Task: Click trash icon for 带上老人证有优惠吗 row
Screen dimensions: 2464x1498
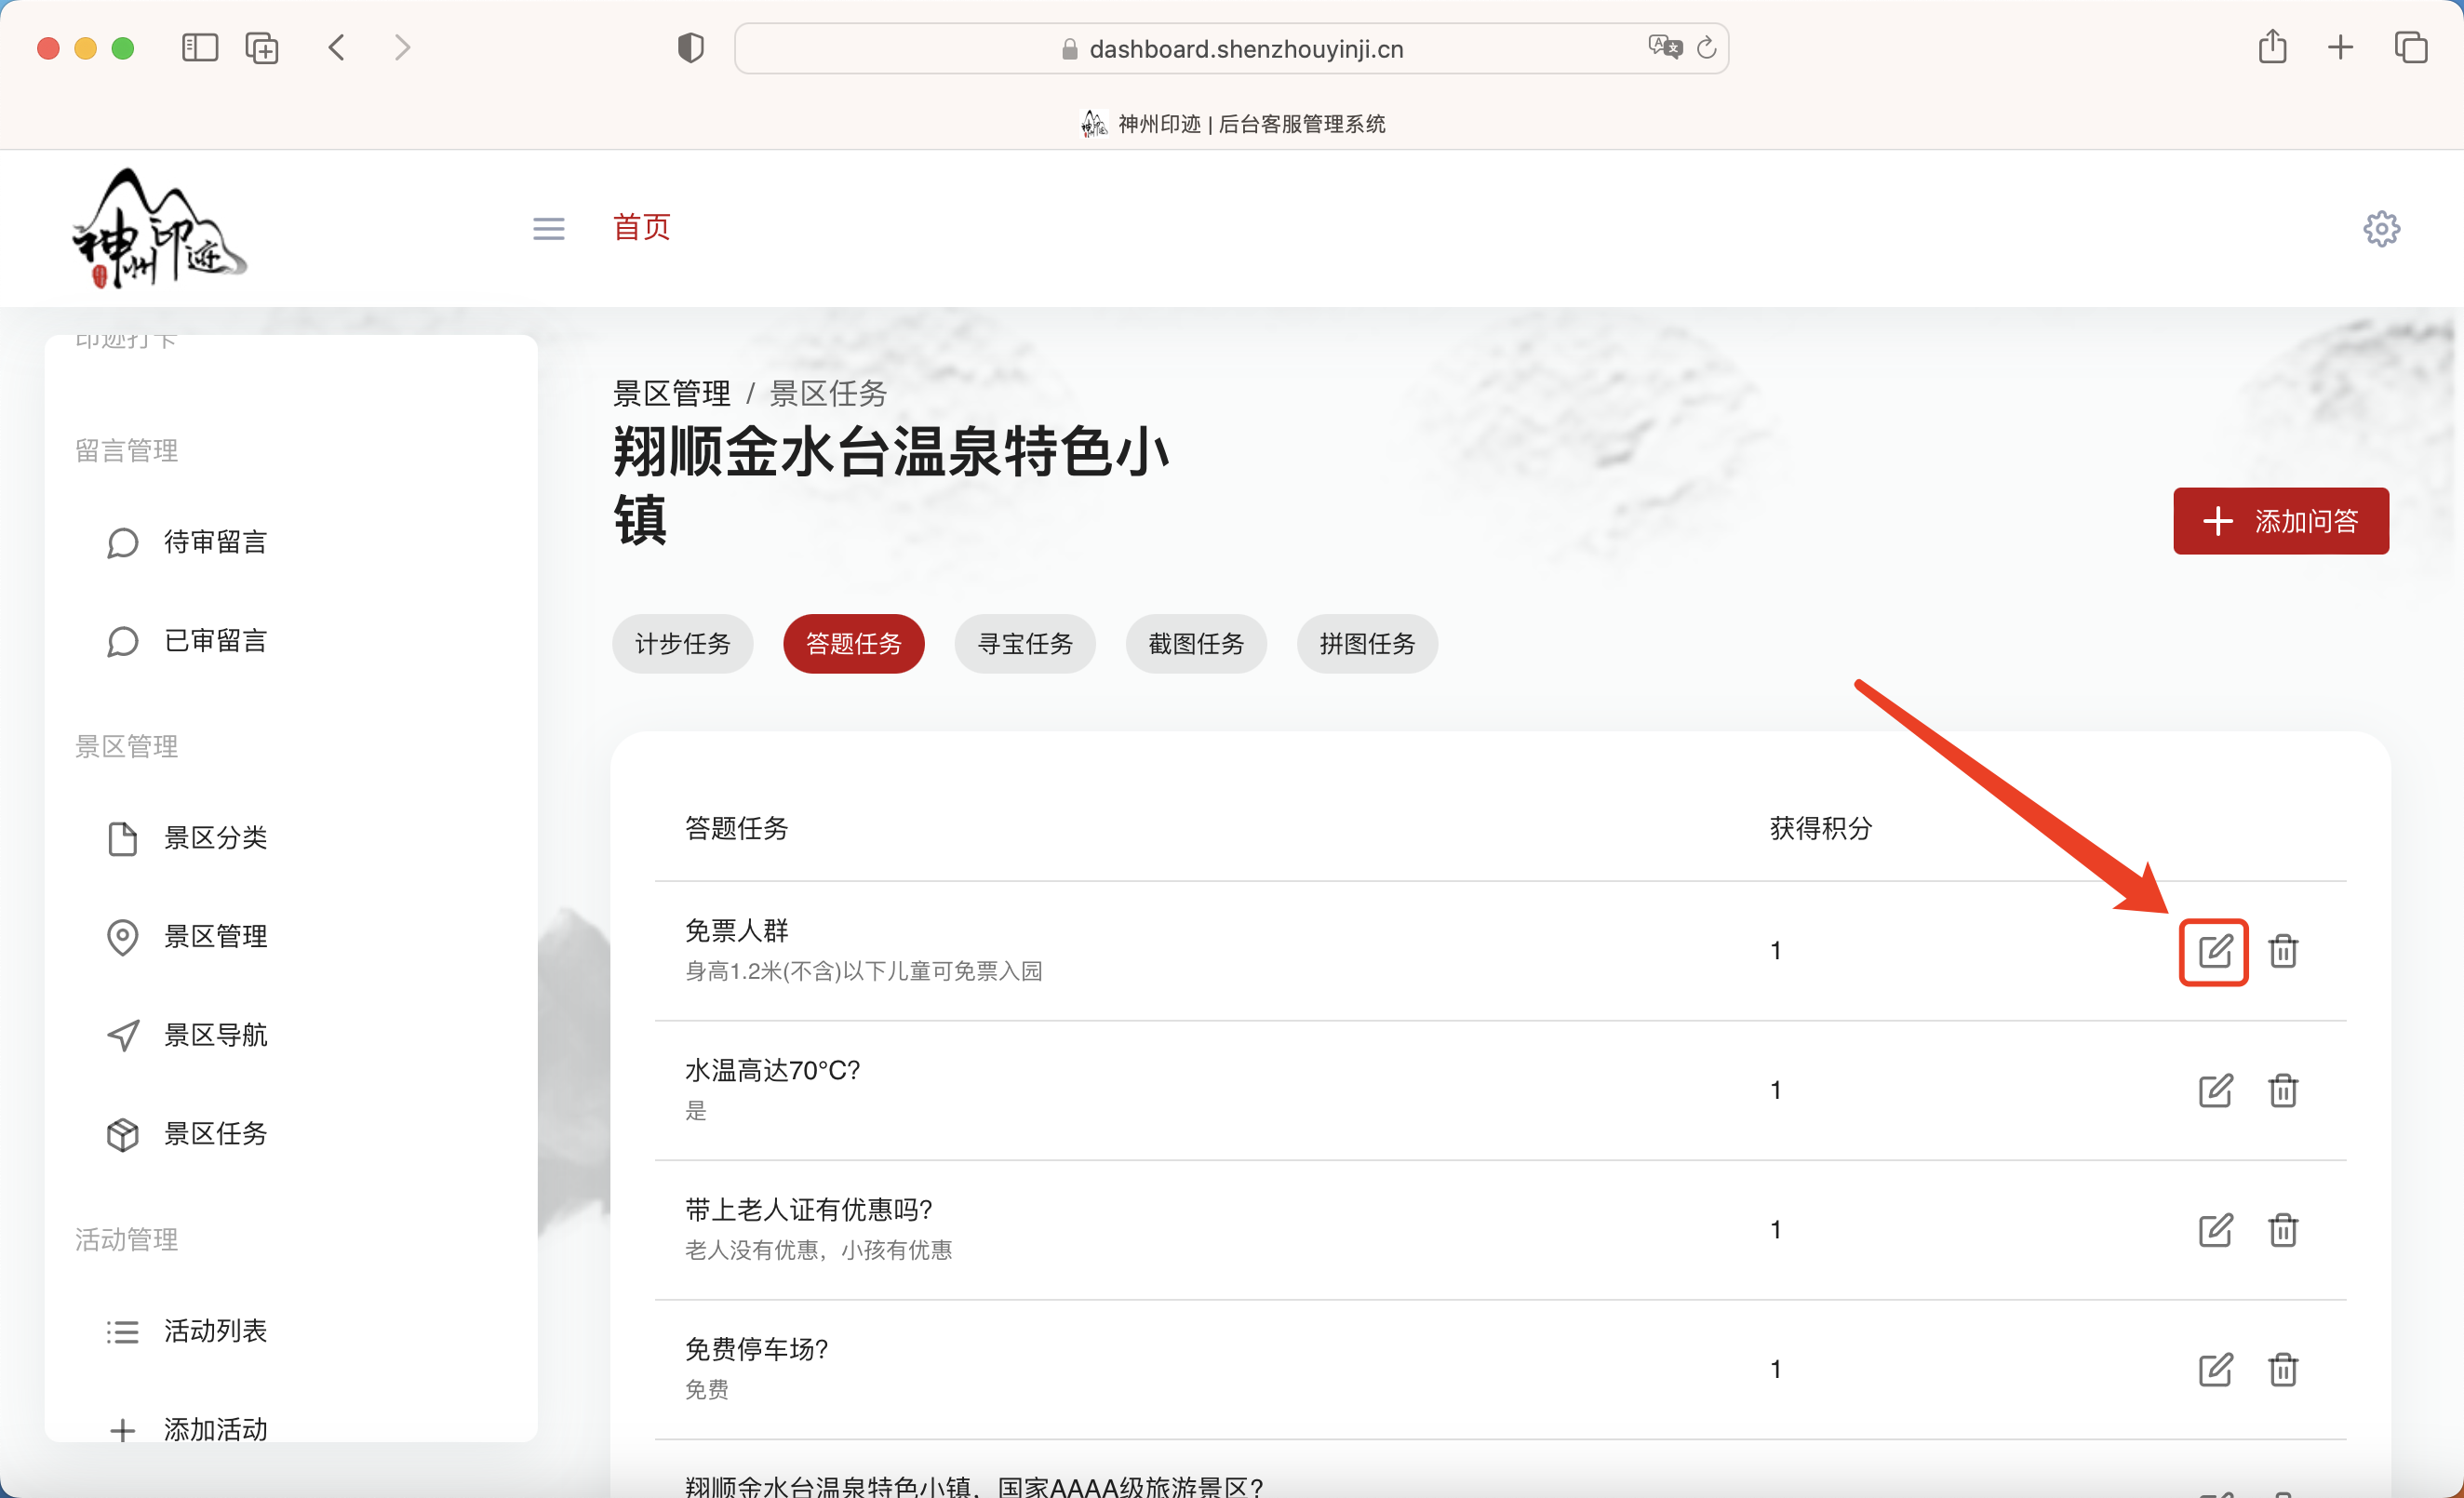Action: click(2282, 1229)
